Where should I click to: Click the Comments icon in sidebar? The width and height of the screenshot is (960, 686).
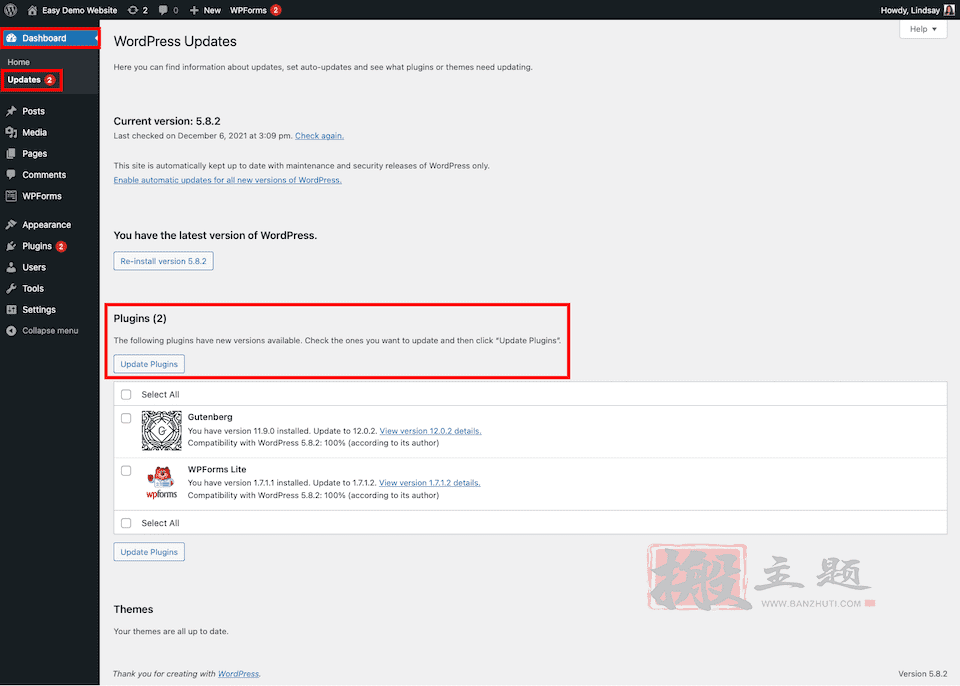point(11,175)
